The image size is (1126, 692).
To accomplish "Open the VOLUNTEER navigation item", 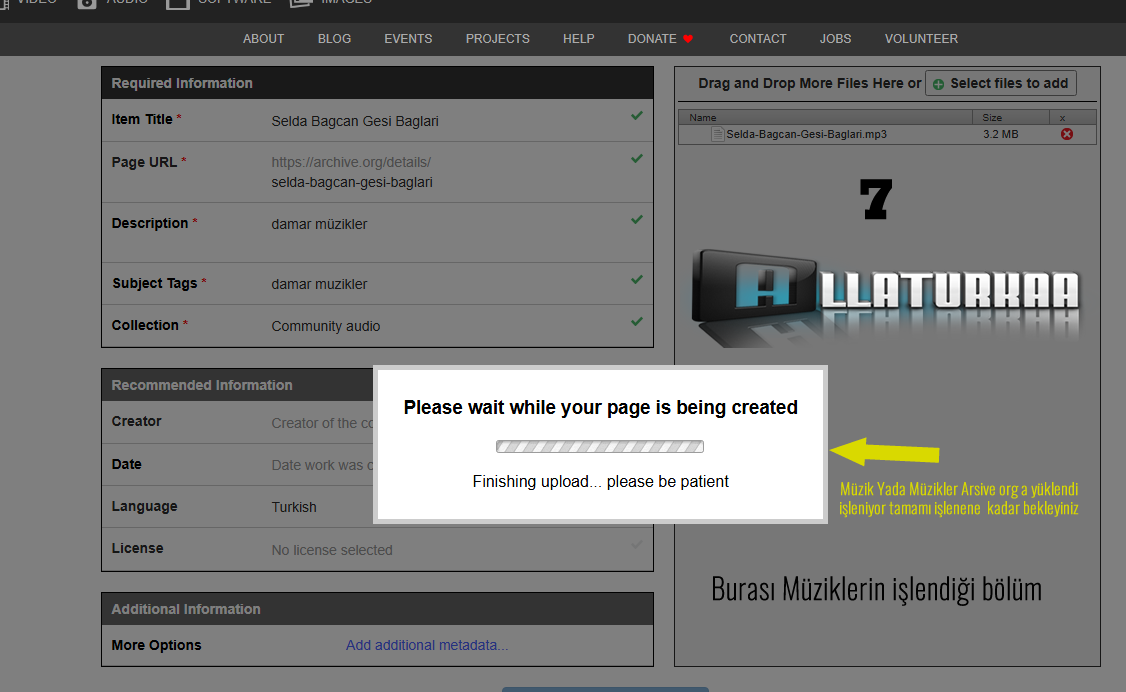I will point(921,39).
